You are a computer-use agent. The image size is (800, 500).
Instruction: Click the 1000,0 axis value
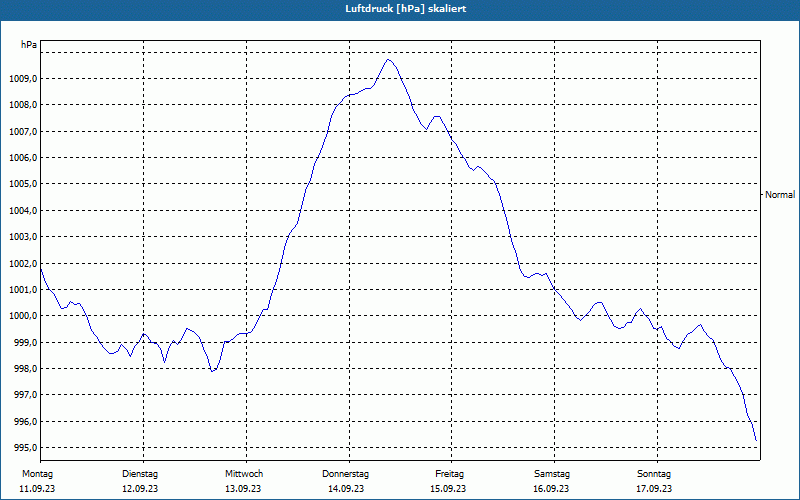coord(23,316)
